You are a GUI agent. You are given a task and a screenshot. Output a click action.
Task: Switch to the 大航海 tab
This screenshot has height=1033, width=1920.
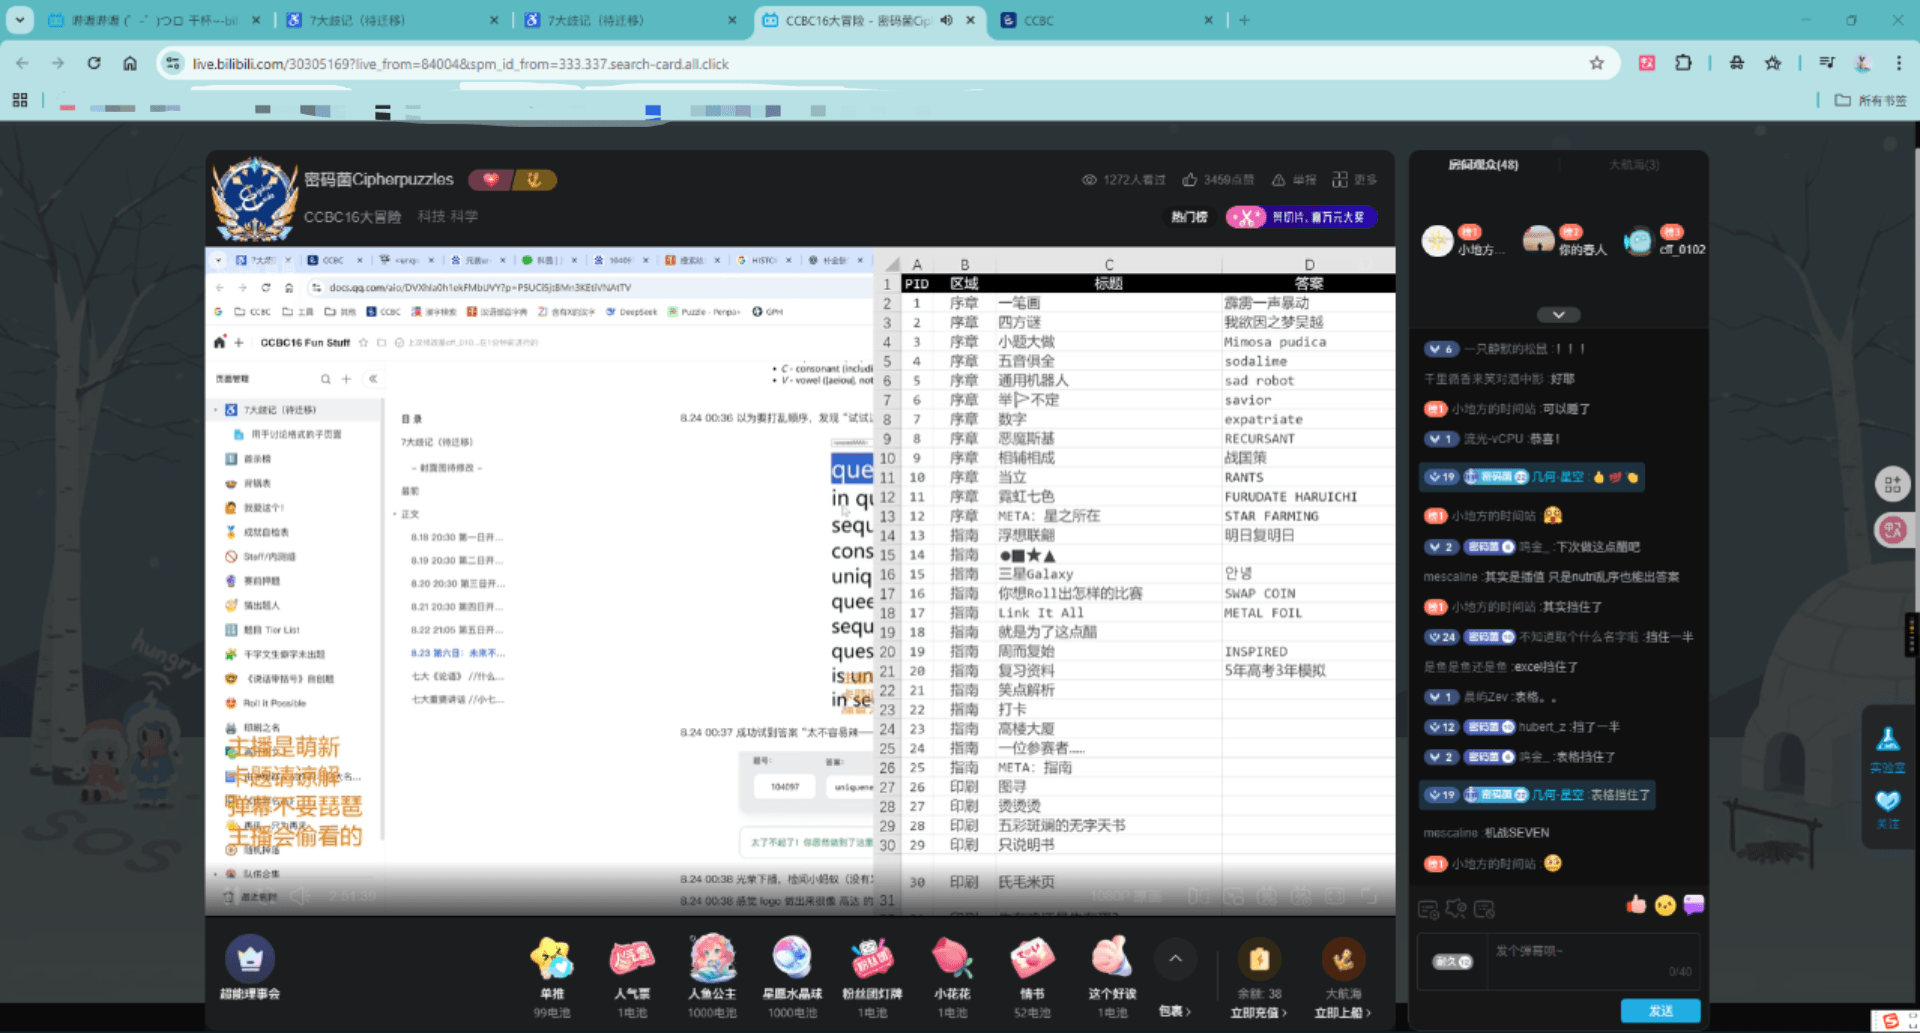(1633, 165)
